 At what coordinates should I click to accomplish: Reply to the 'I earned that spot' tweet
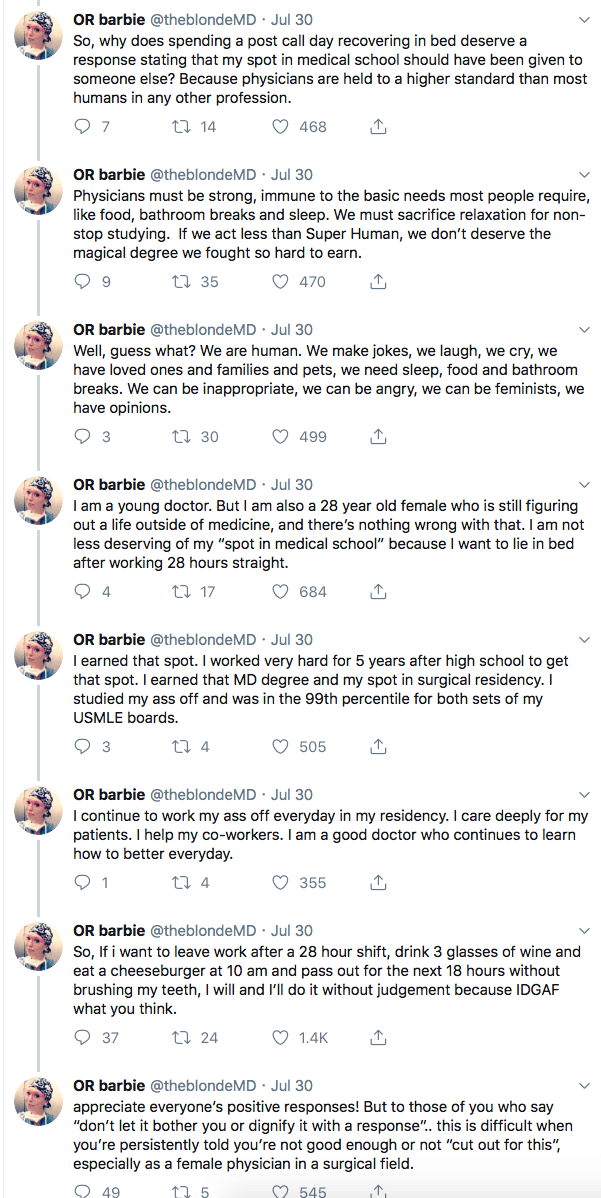tap(83, 747)
